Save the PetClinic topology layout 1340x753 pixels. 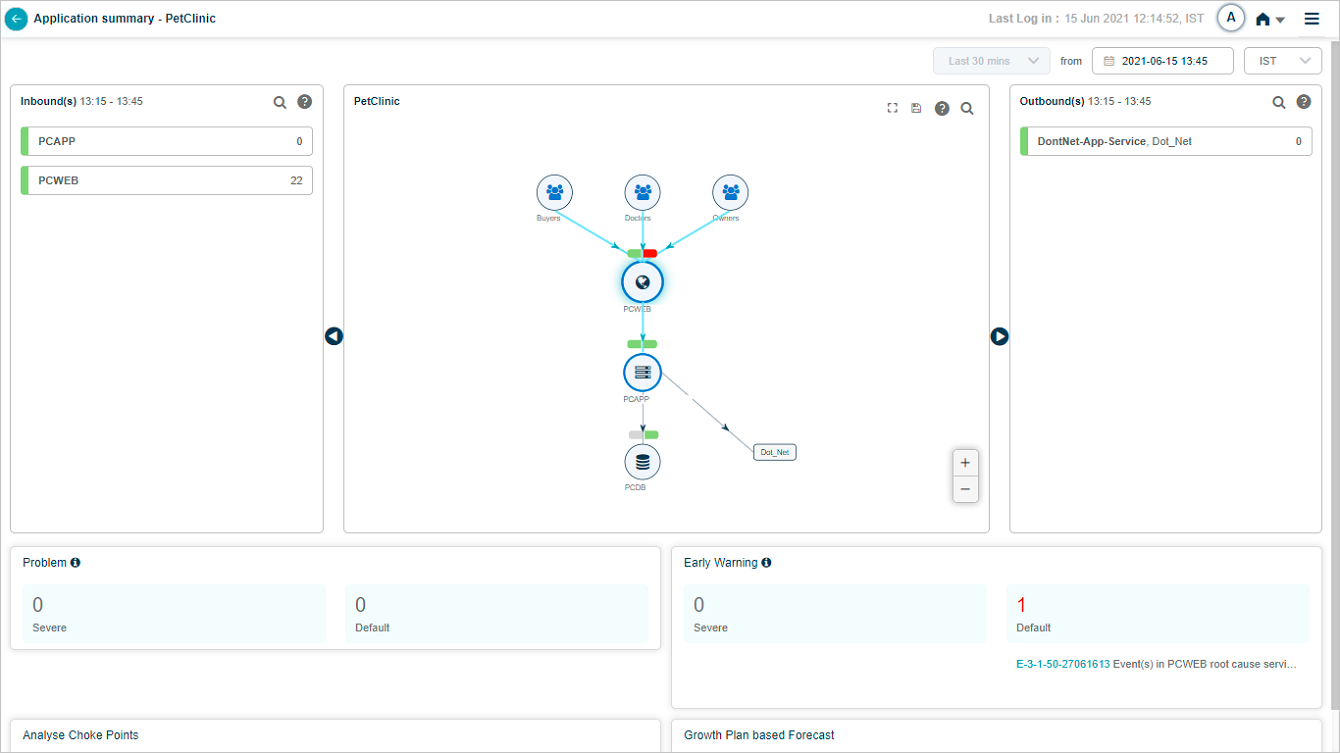coord(916,108)
